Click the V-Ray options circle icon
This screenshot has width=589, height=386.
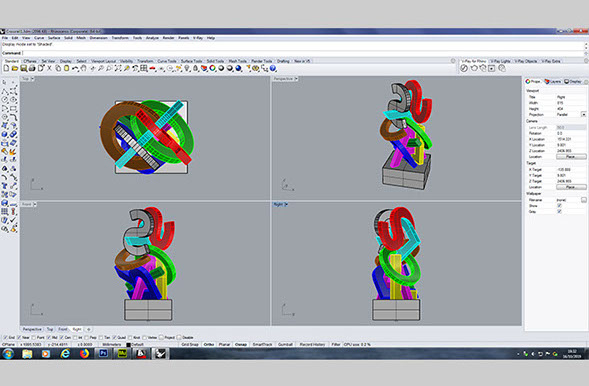click(464, 68)
